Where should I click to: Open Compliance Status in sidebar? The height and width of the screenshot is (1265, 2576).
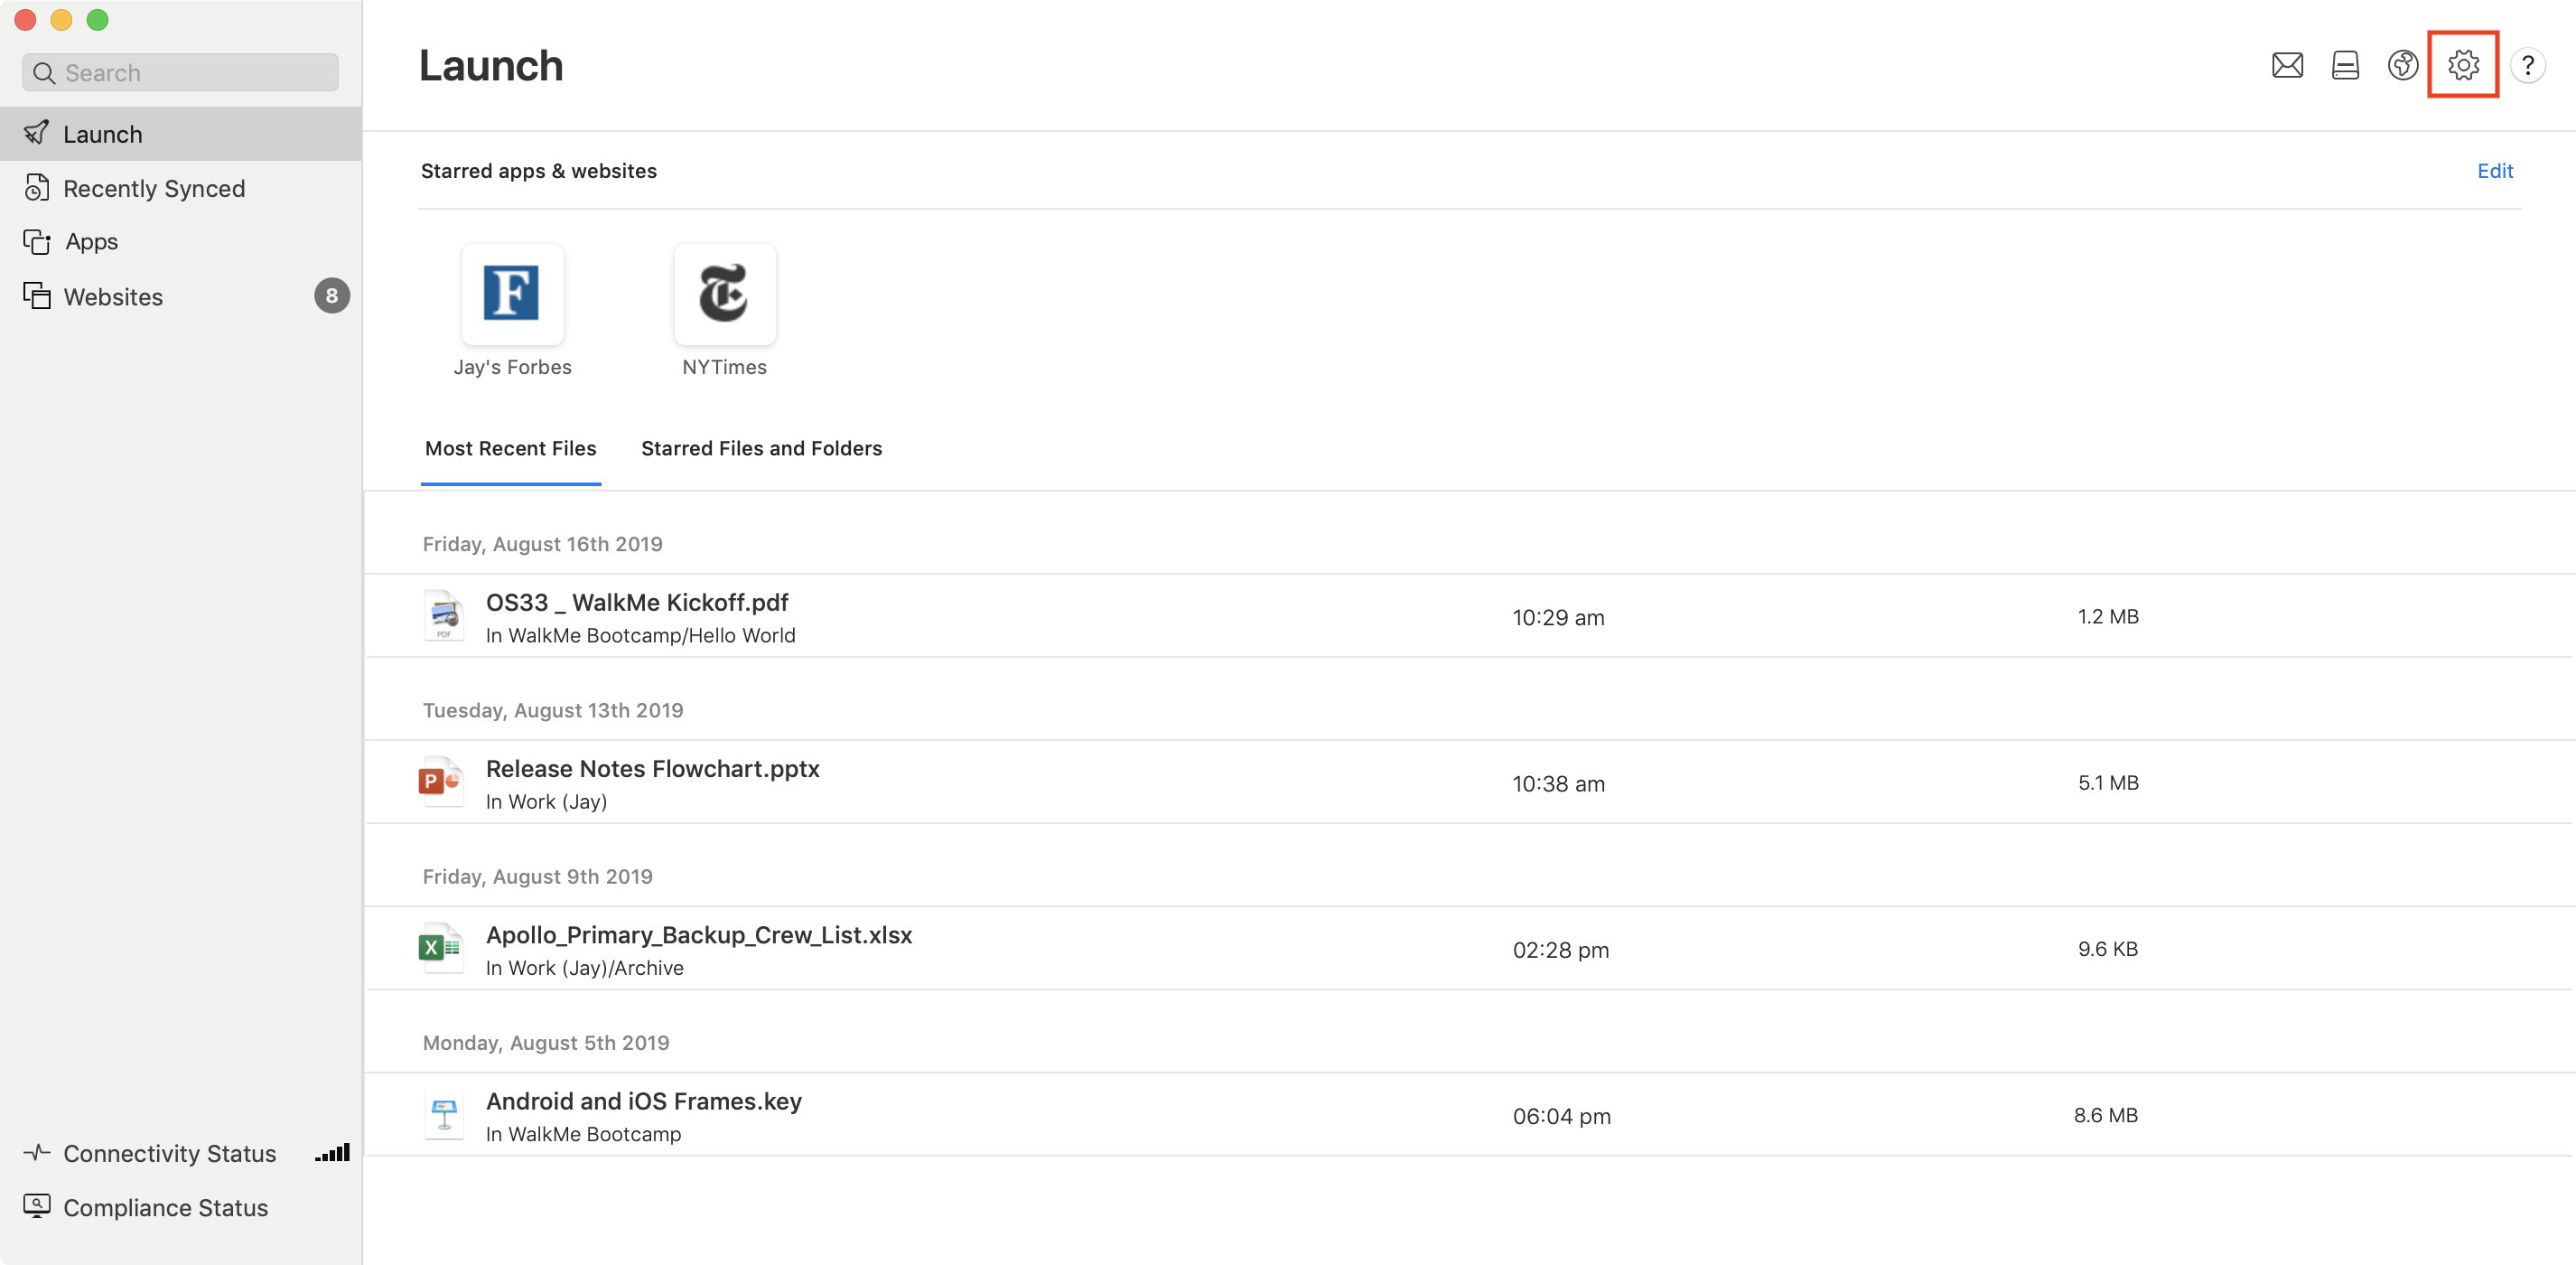tap(165, 1207)
